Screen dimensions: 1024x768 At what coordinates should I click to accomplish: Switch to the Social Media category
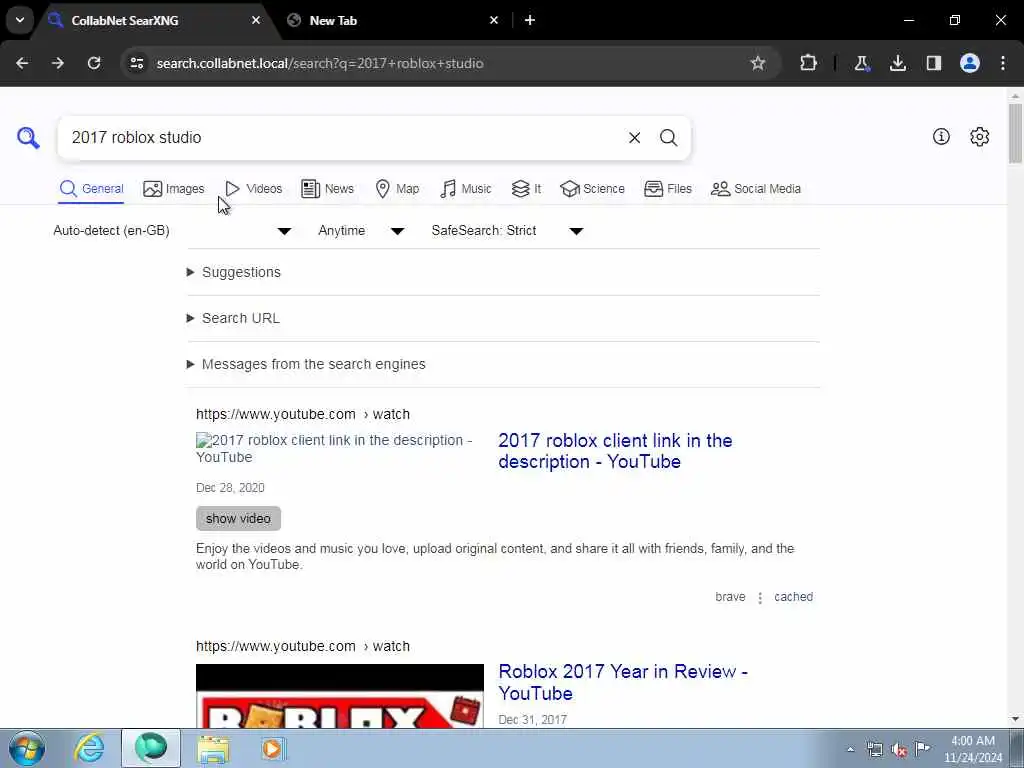pos(756,189)
